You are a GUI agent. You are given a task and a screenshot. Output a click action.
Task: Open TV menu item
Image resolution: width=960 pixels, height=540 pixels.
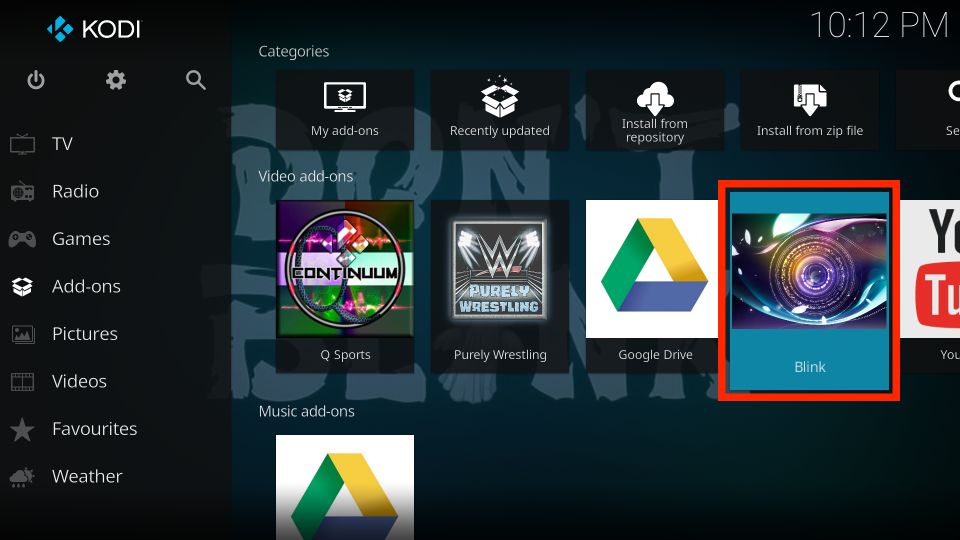click(62, 144)
